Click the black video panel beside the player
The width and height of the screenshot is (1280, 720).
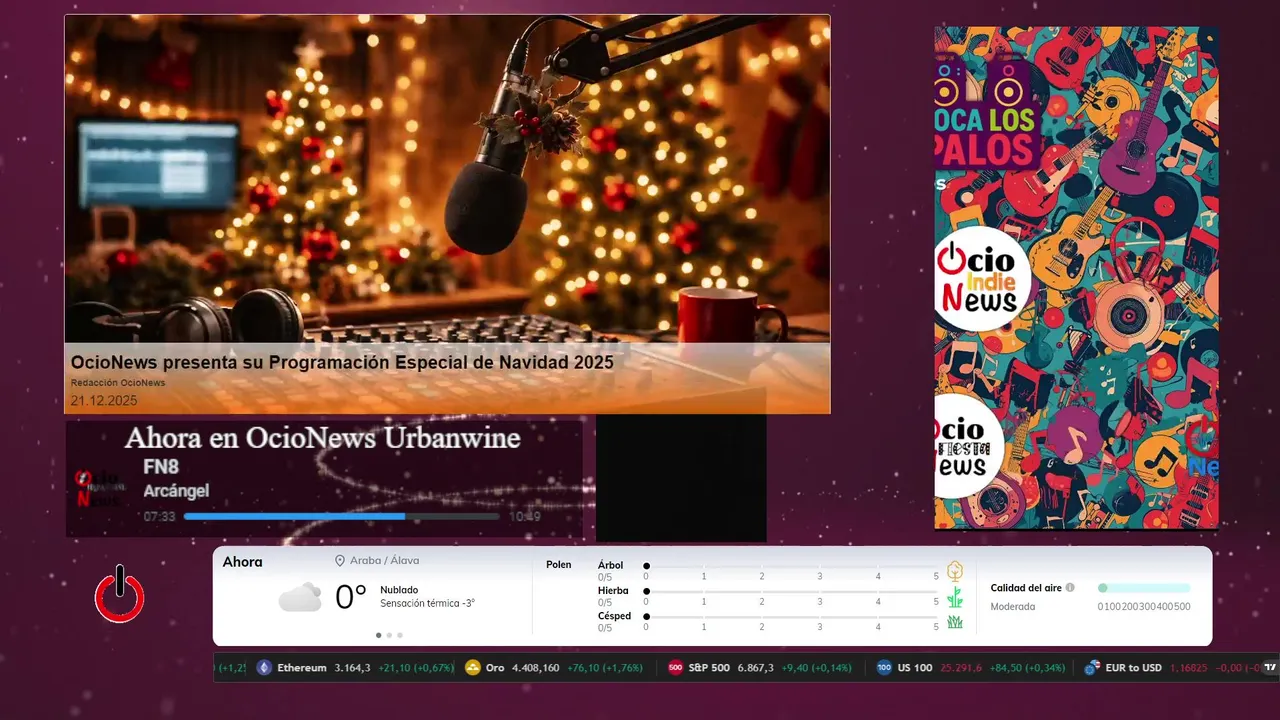click(x=681, y=479)
